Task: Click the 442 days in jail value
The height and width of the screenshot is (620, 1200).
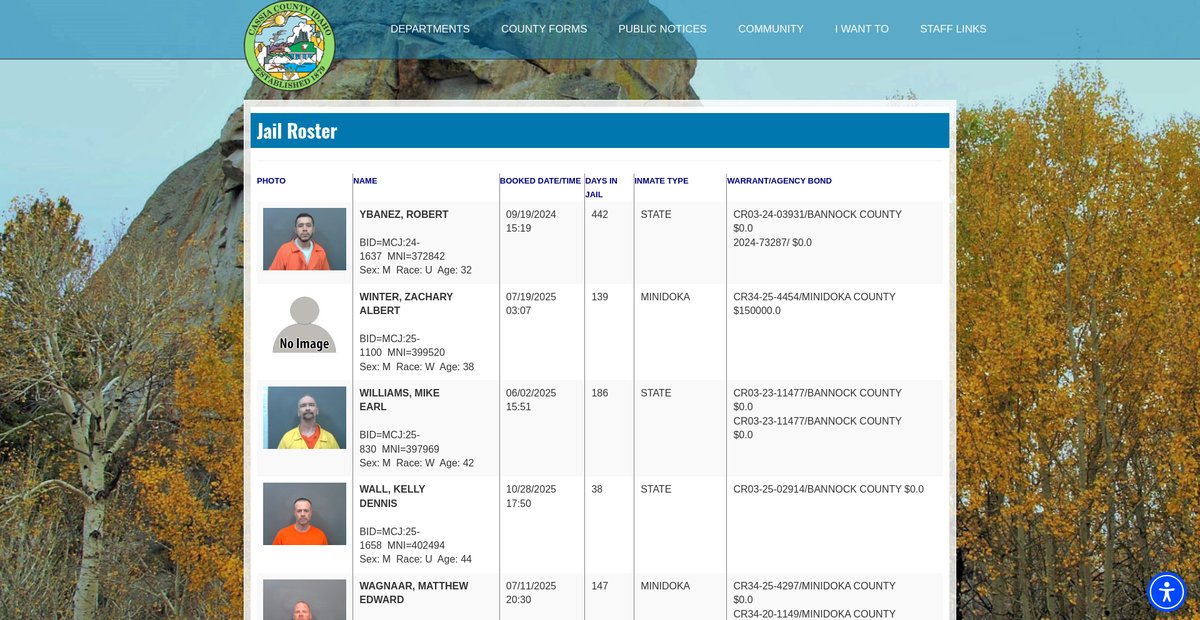Action: 600,215
